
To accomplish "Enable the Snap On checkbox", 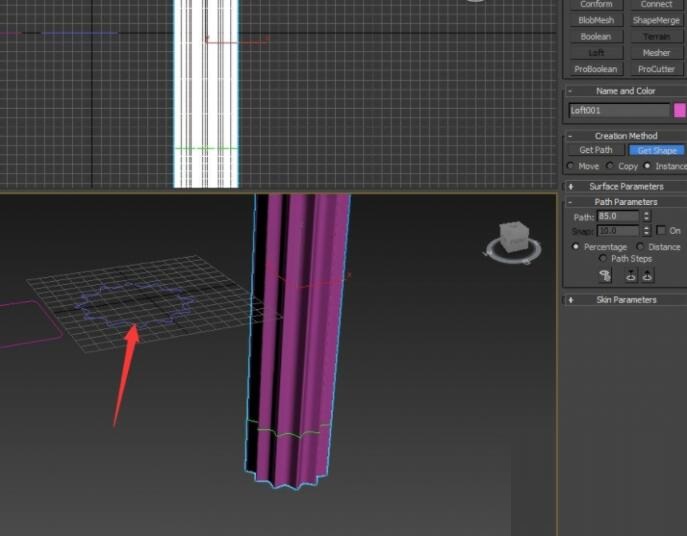I will click(x=661, y=231).
